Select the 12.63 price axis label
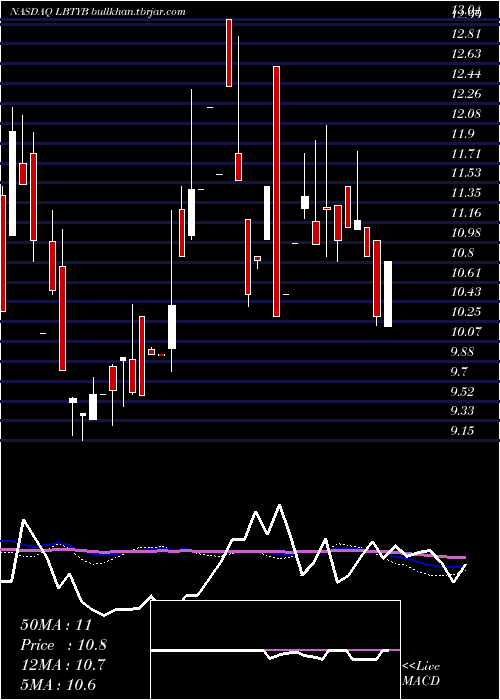The height and width of the screenshot is (700, 500). coord(466,54)
